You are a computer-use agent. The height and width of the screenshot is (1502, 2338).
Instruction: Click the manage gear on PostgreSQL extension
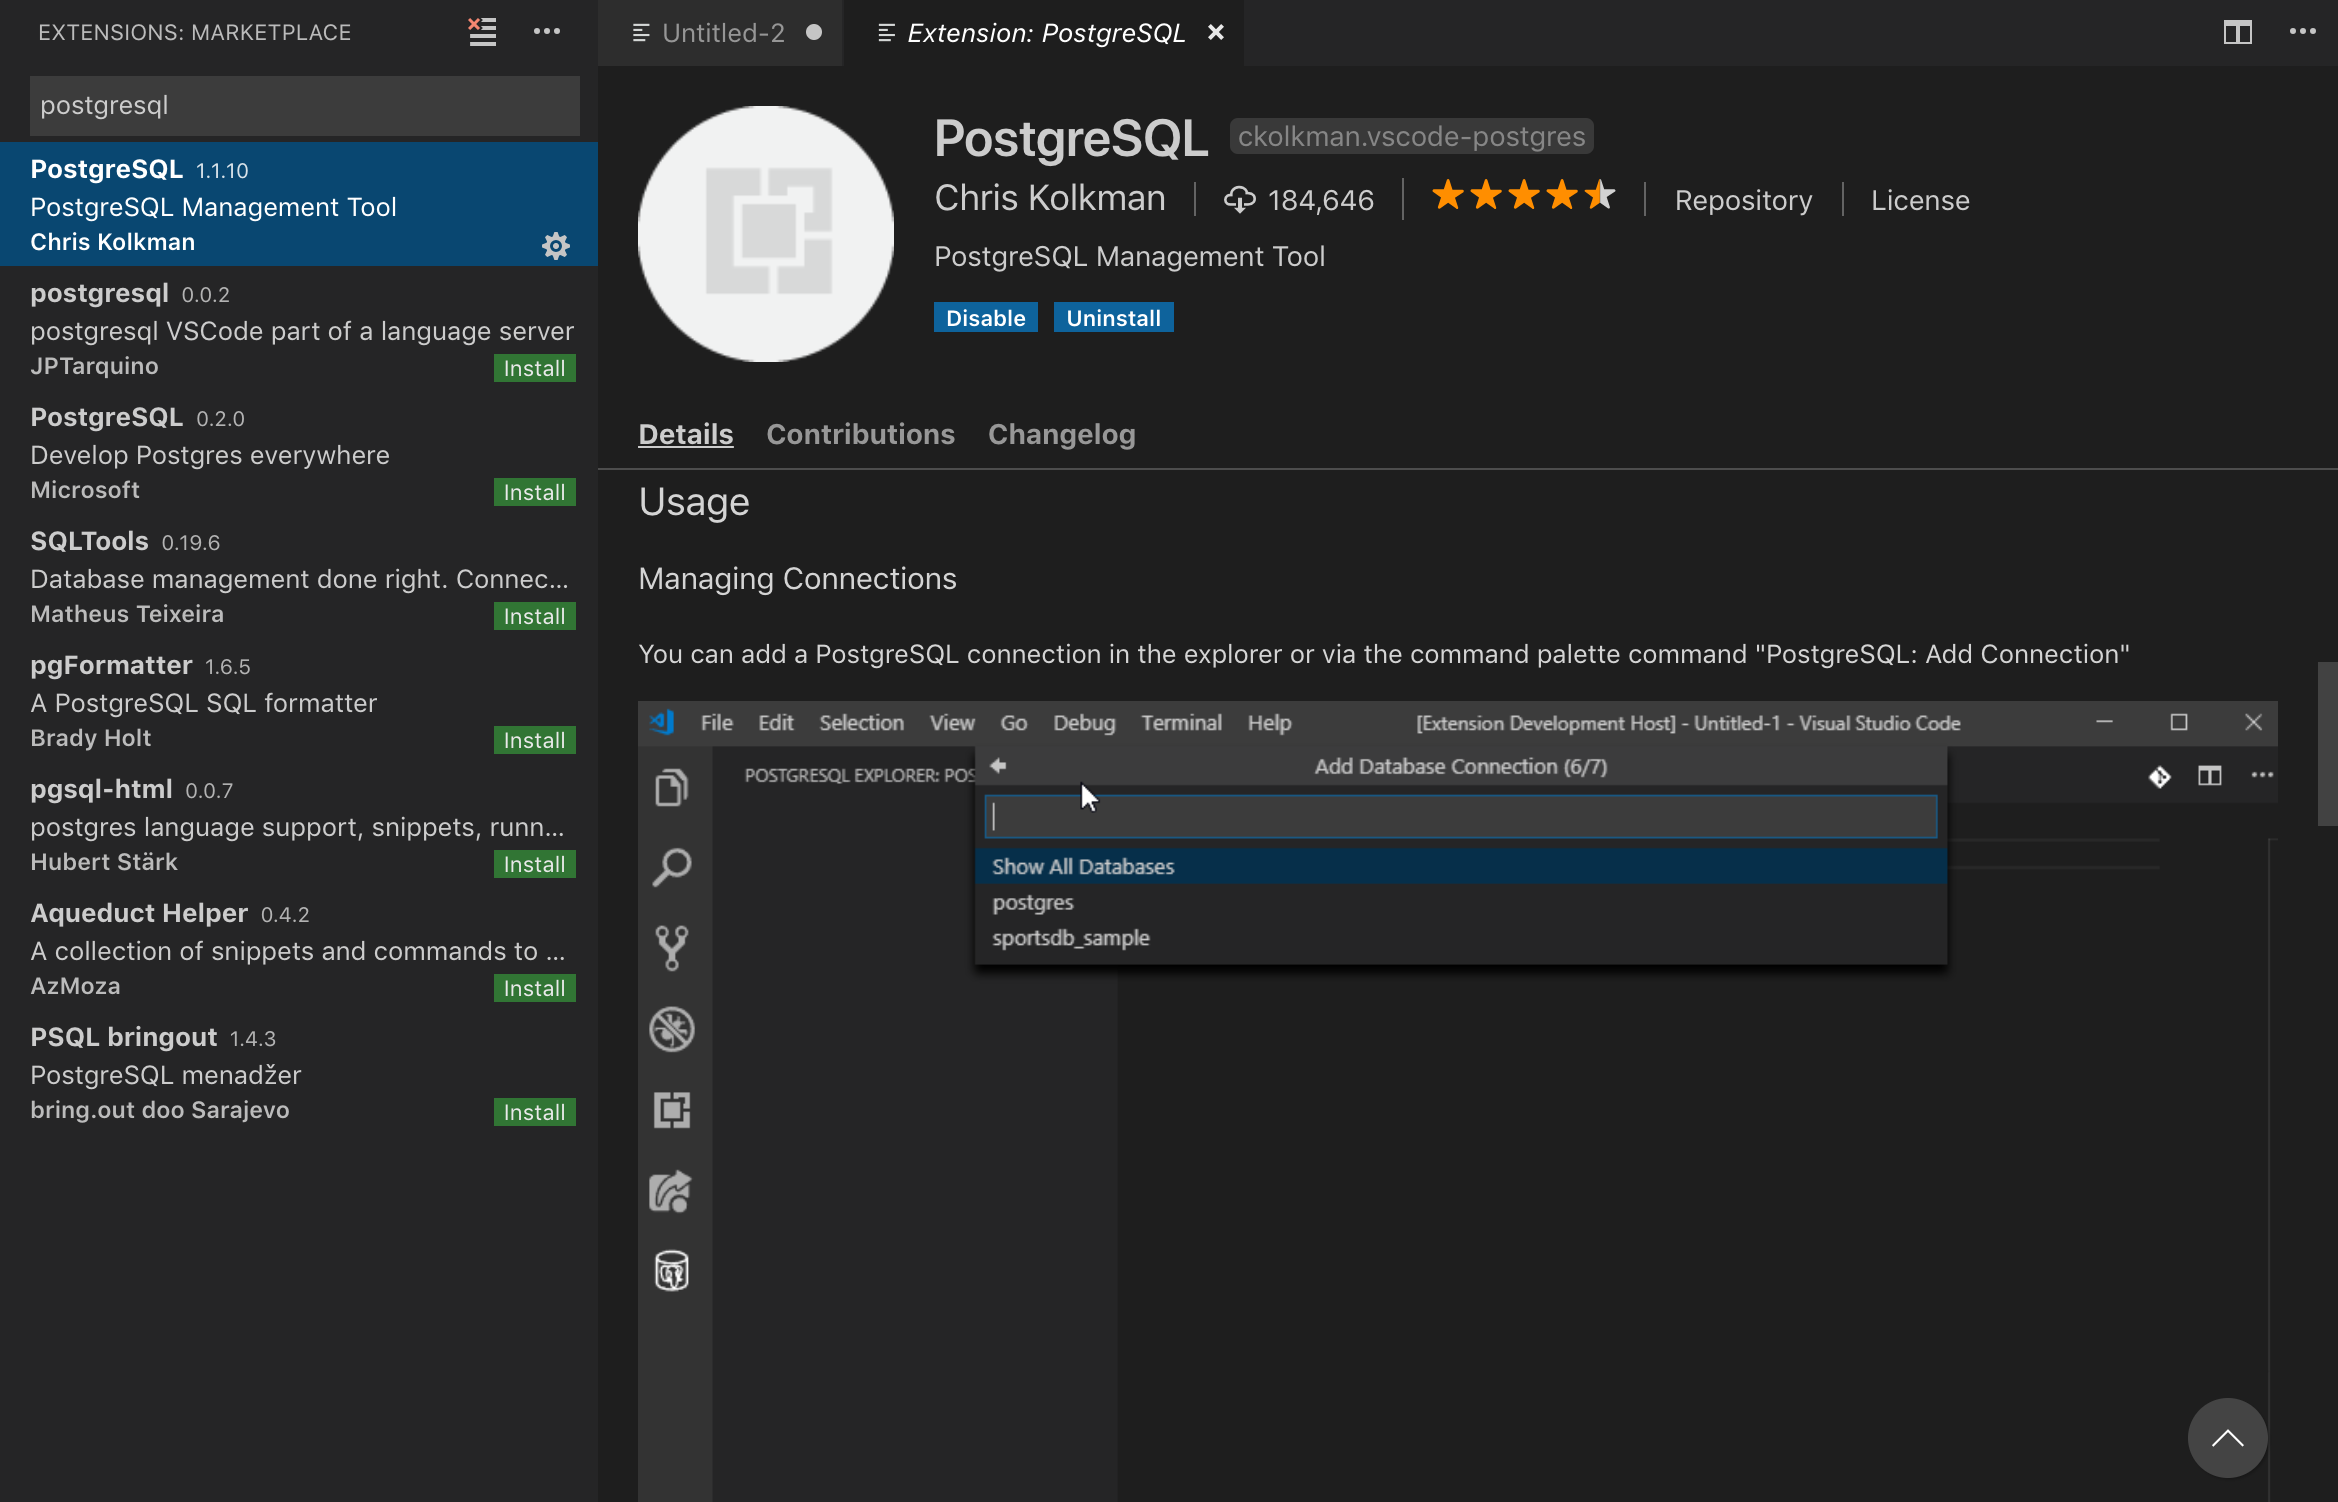pos(556,246)
